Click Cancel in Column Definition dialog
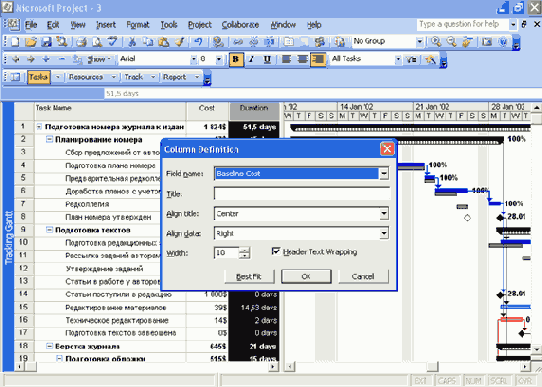The width and height of the screenshot is (542, 387). (x=363, y=276)
